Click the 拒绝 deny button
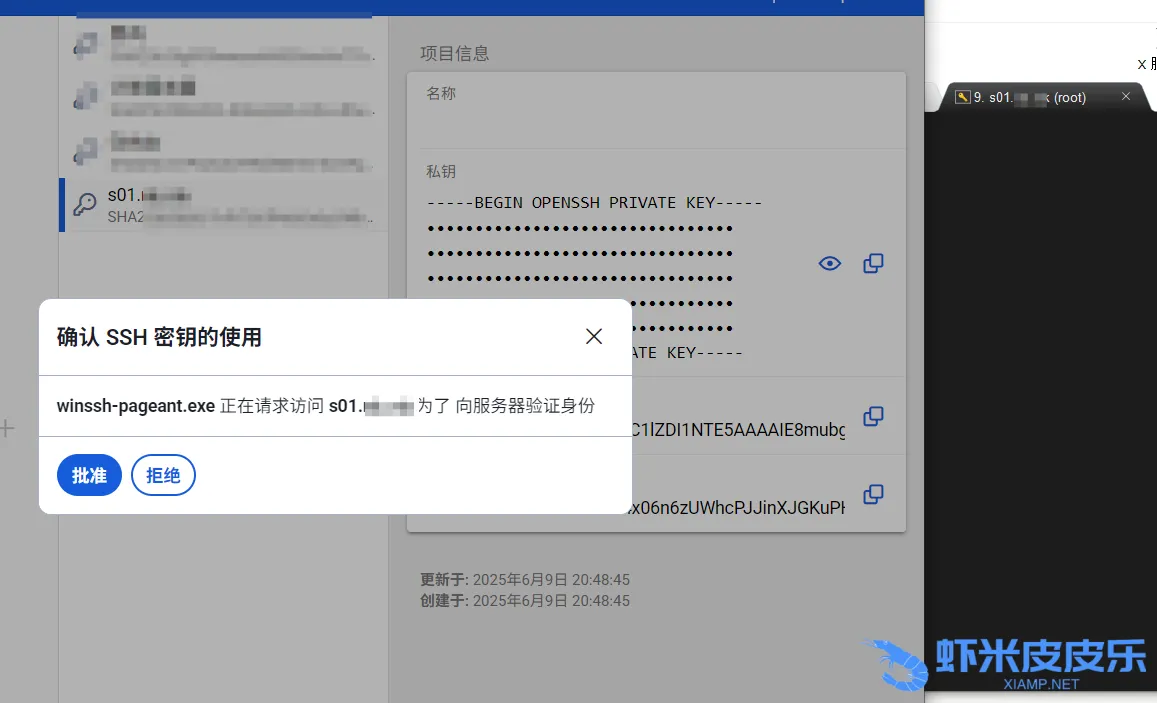The width and height of the screenshot is (1157, 703). pyautogui.click(x=163, y=475)
